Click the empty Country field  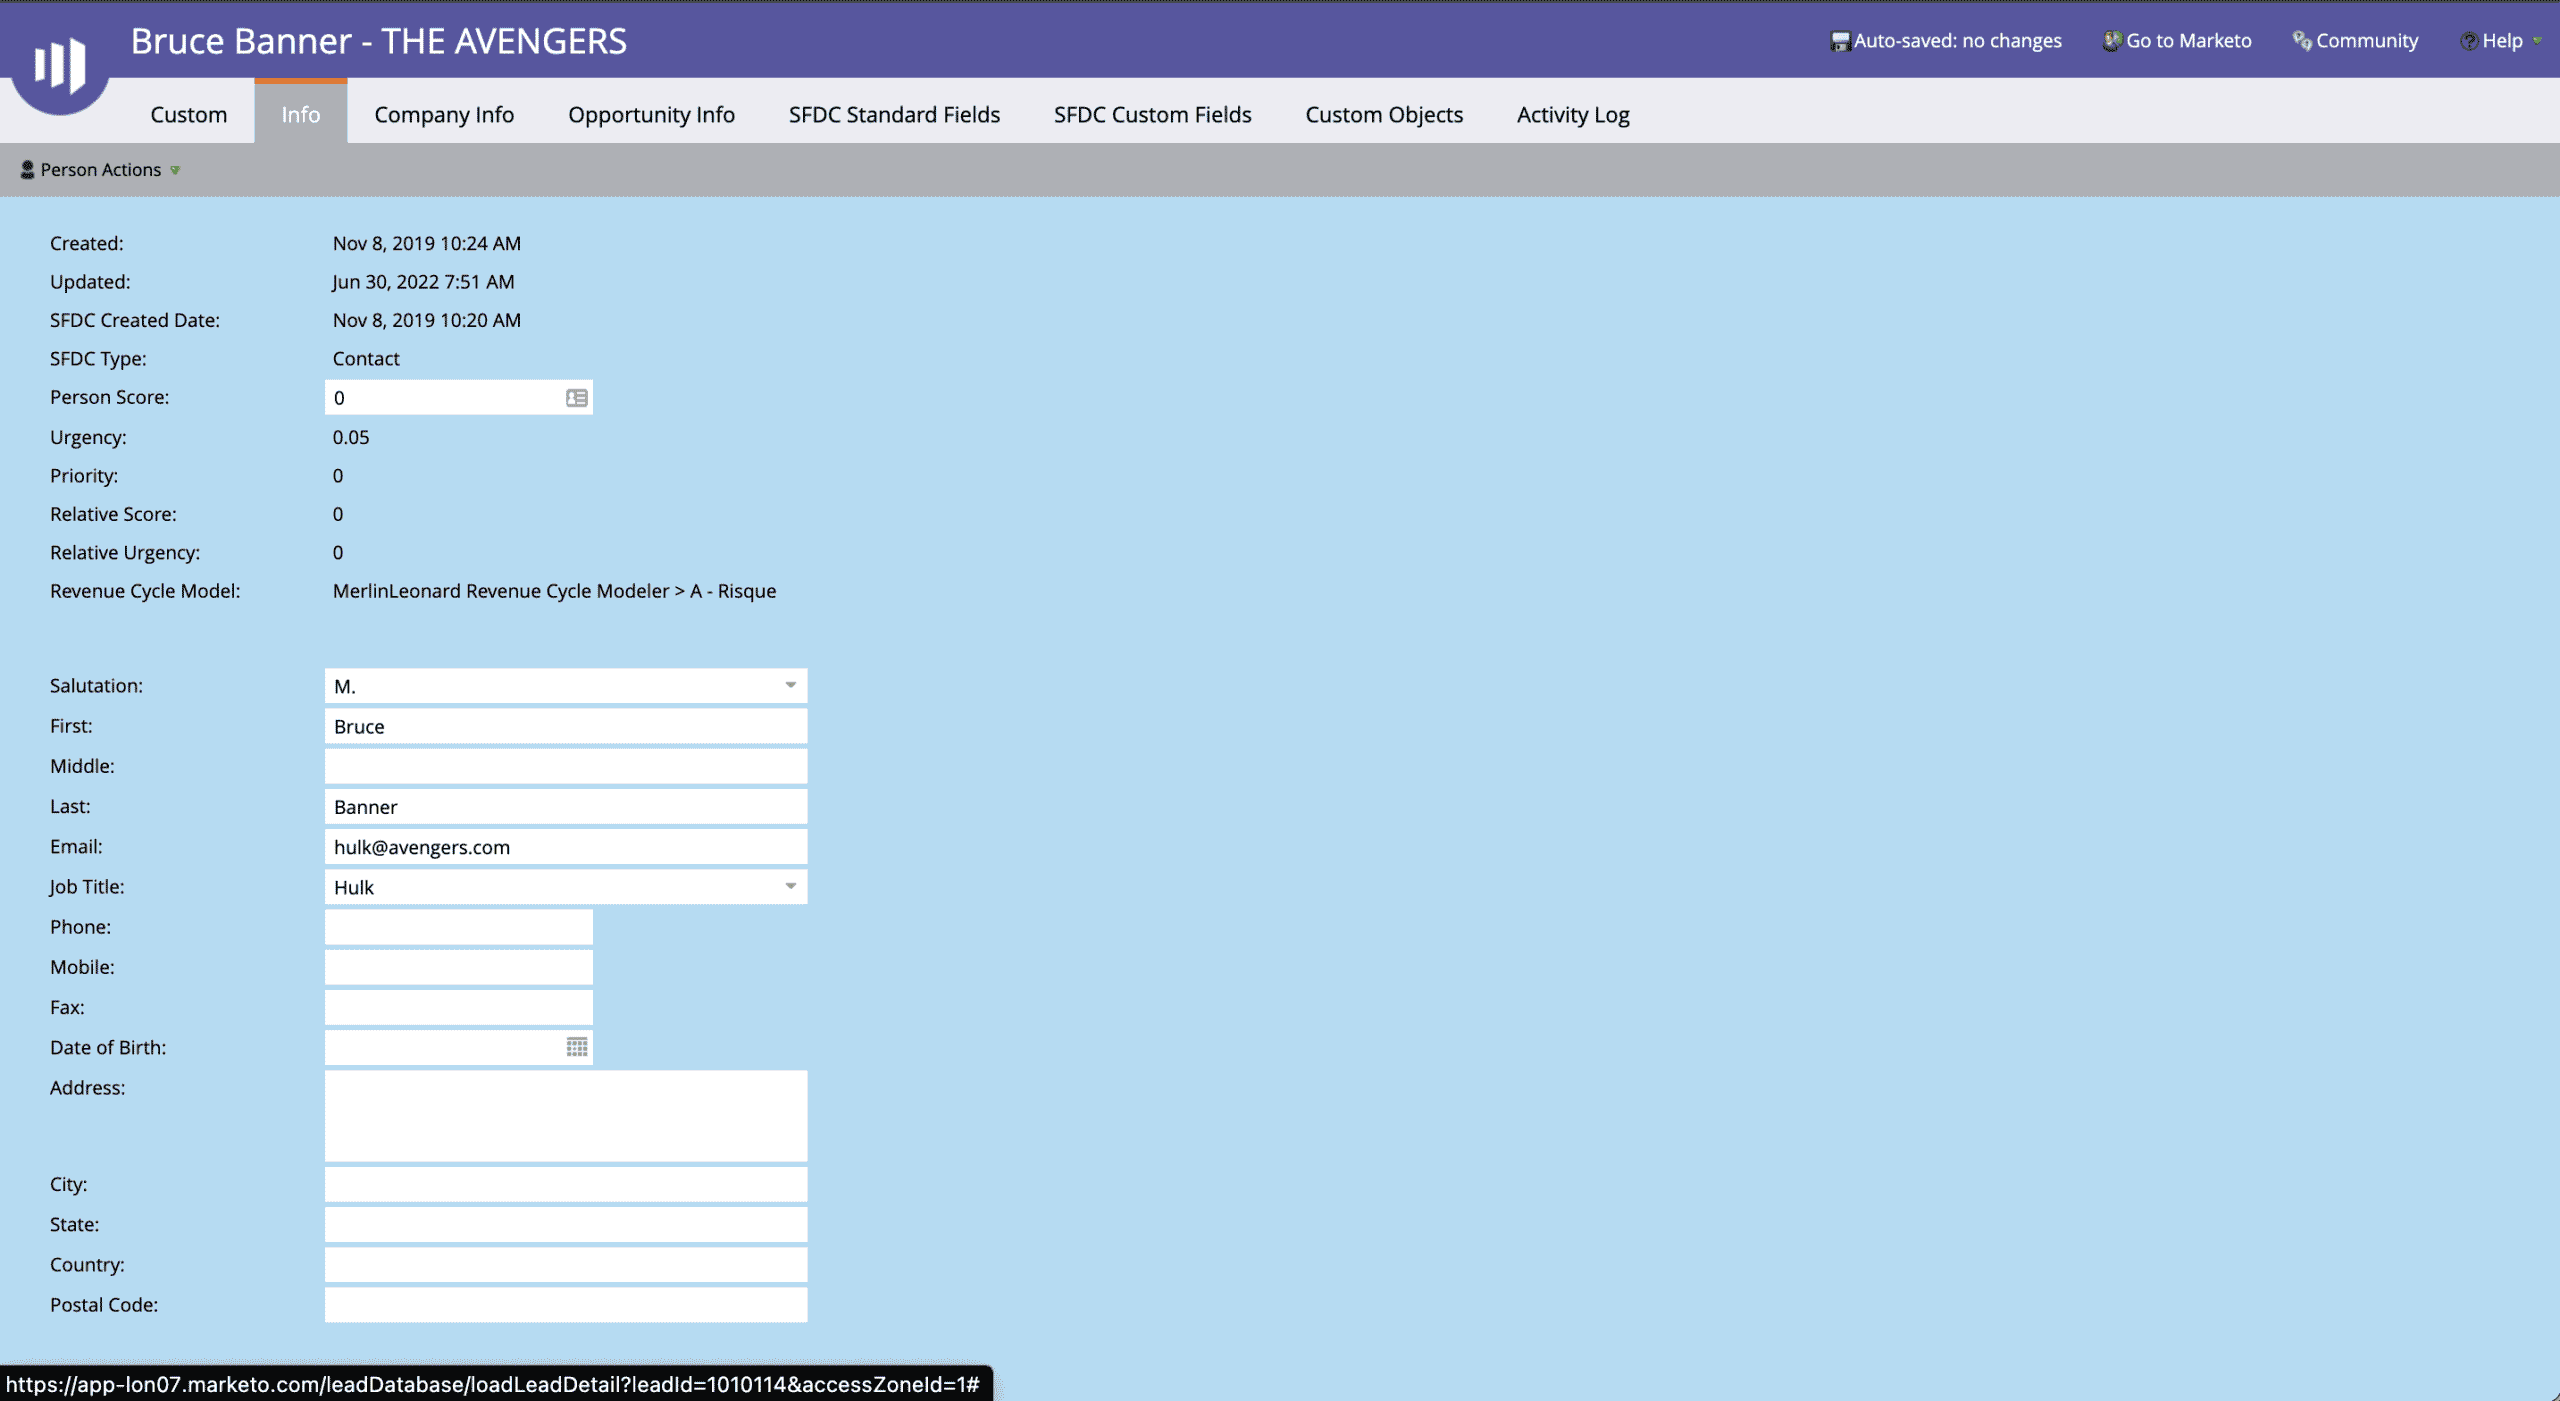pos(566,1264)
